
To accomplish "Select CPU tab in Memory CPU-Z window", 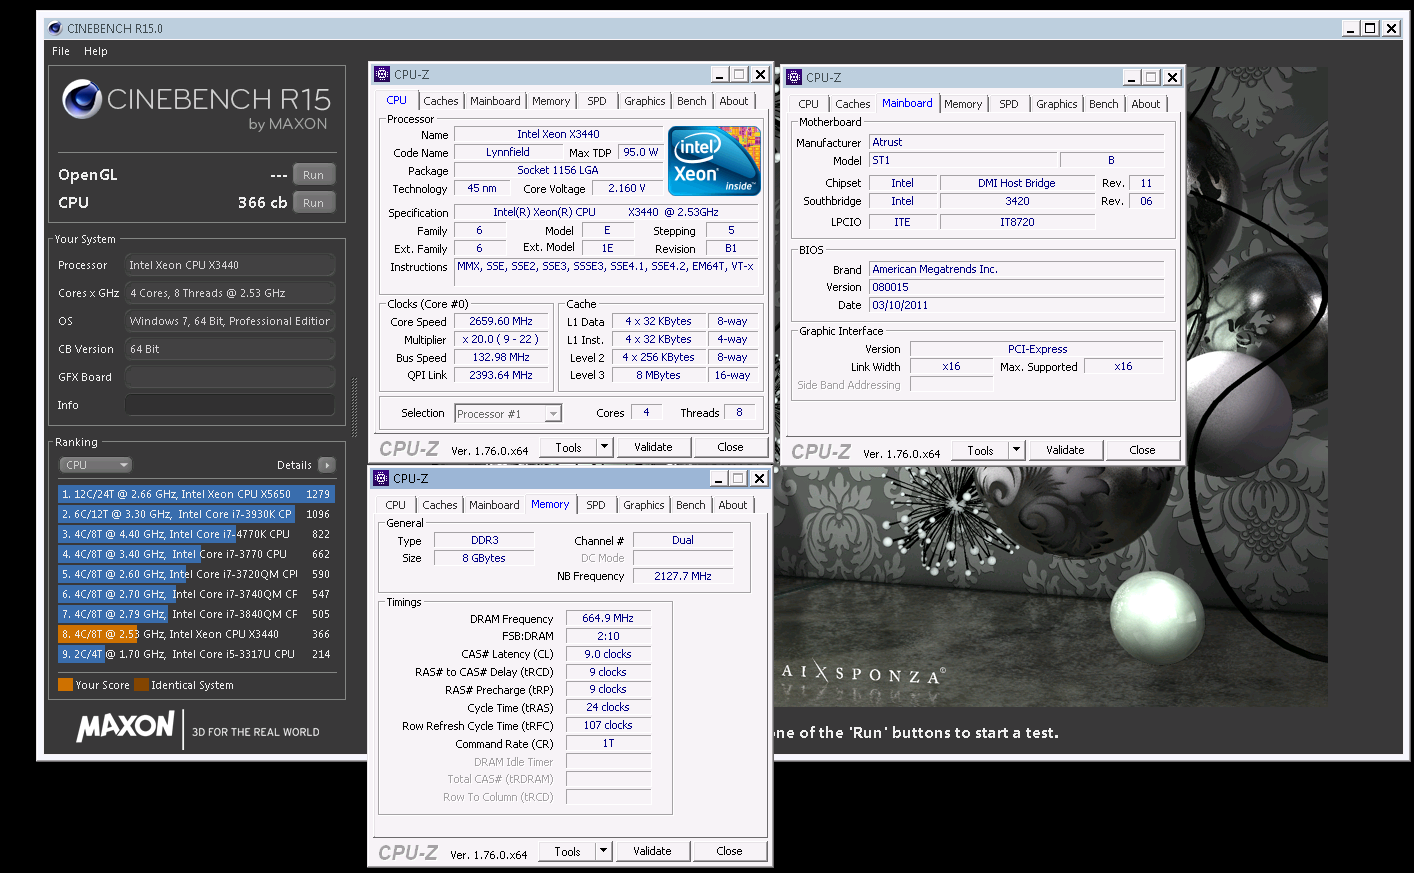I will (x=396, y=505).
